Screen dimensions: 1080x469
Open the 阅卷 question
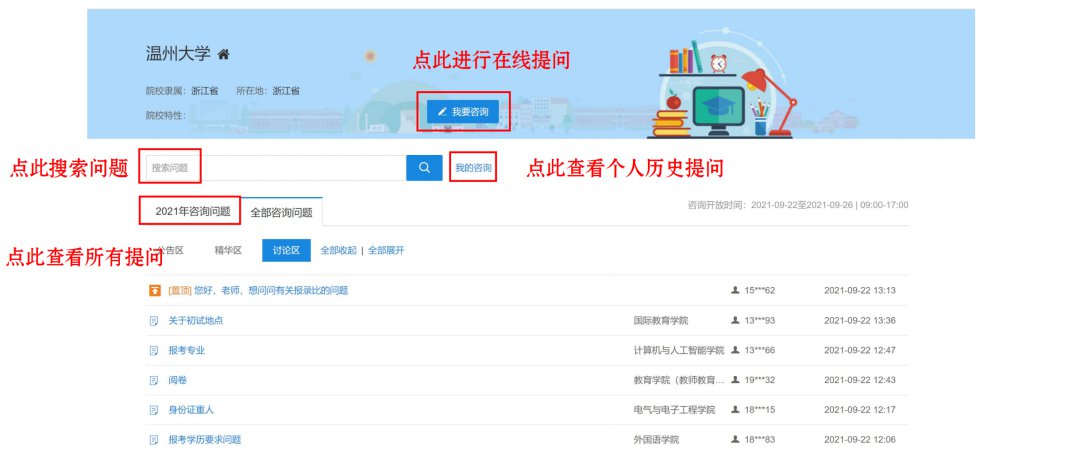pos(177,380)
